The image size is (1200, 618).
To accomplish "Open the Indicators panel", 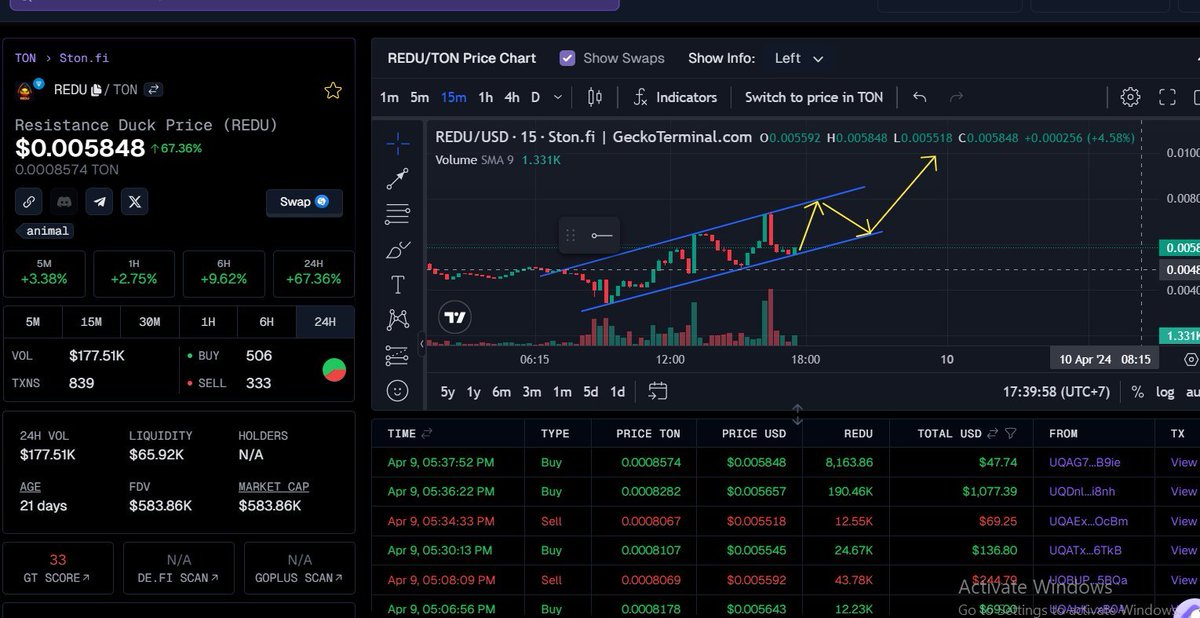I will point(675,97).
